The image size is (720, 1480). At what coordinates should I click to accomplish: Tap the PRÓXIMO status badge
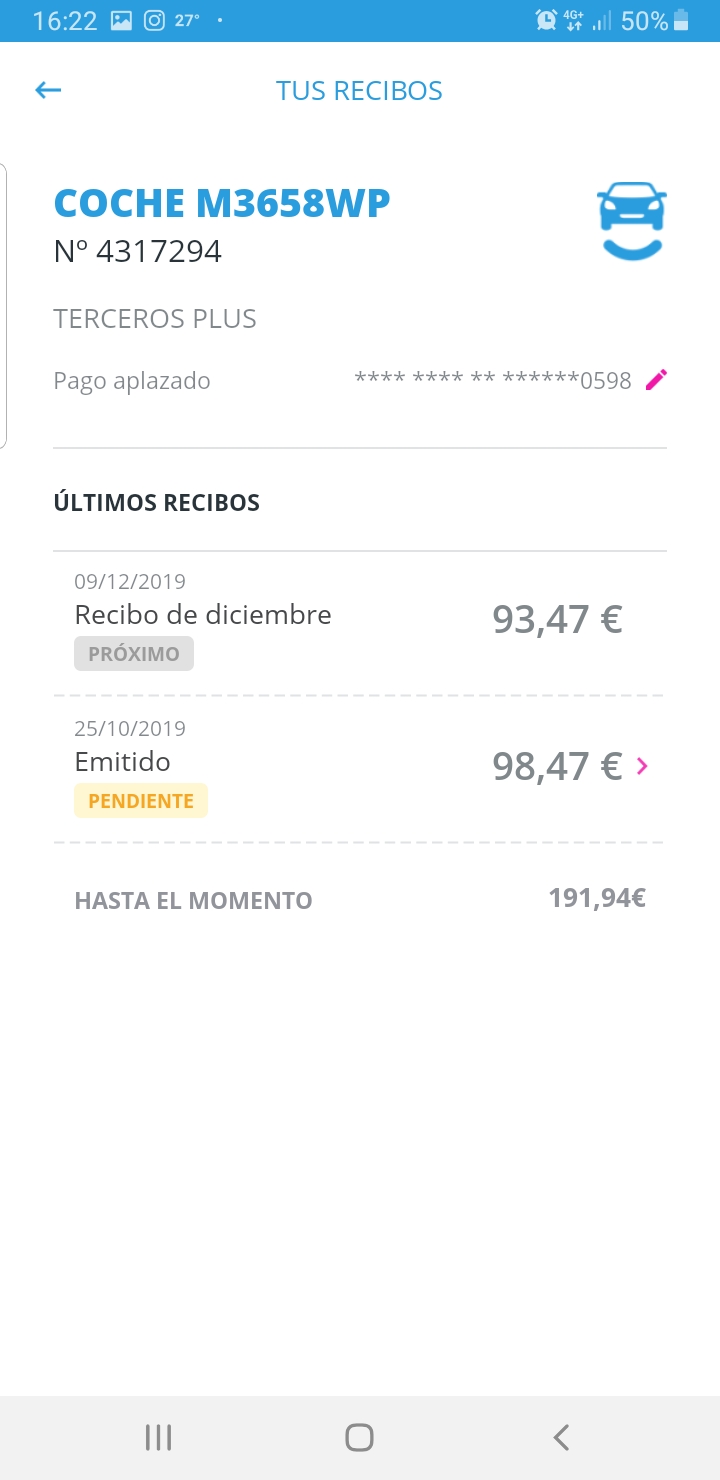134,654
